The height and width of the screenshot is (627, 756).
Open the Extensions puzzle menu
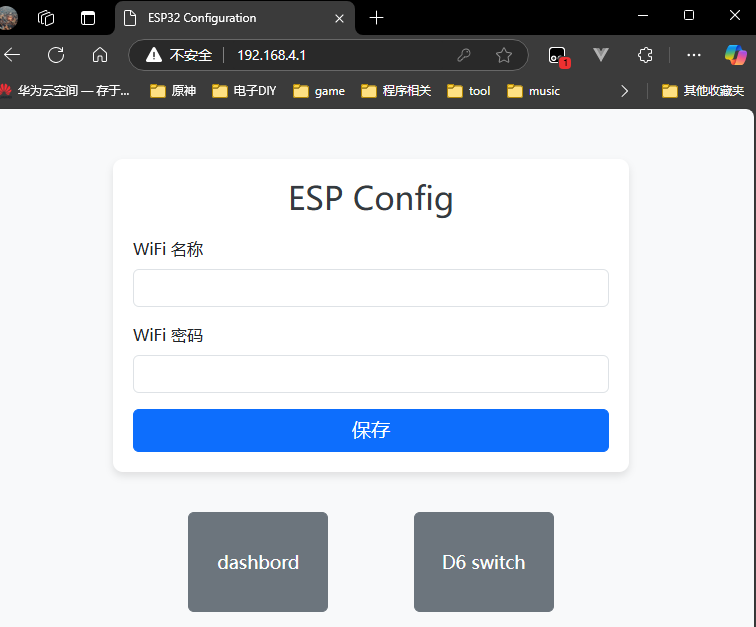645,55
